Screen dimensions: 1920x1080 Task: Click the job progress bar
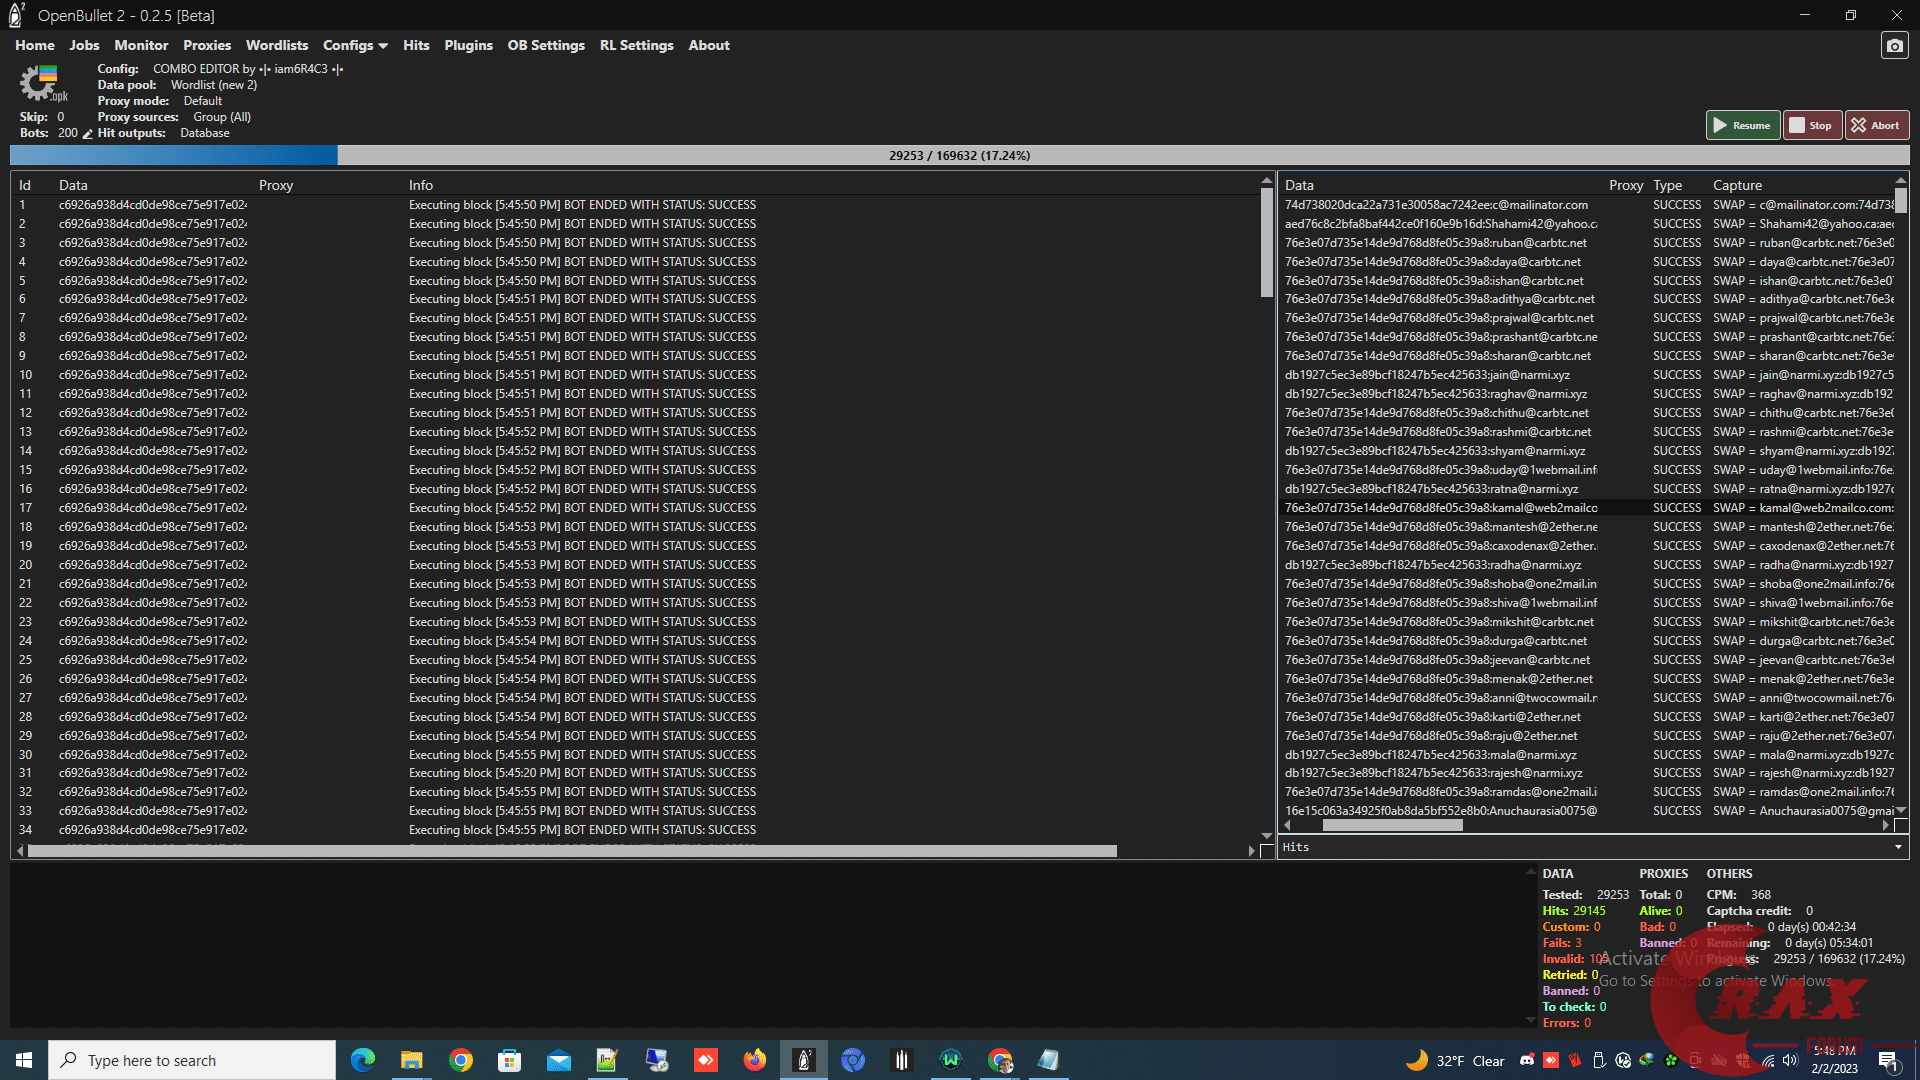(959, 155)
